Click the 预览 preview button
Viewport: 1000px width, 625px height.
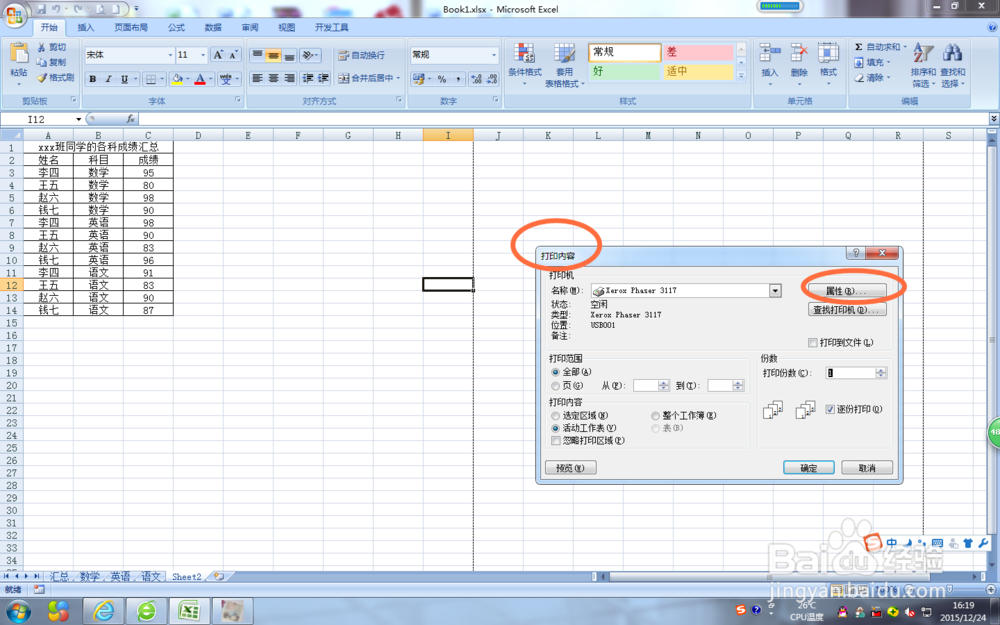point(570,468)
